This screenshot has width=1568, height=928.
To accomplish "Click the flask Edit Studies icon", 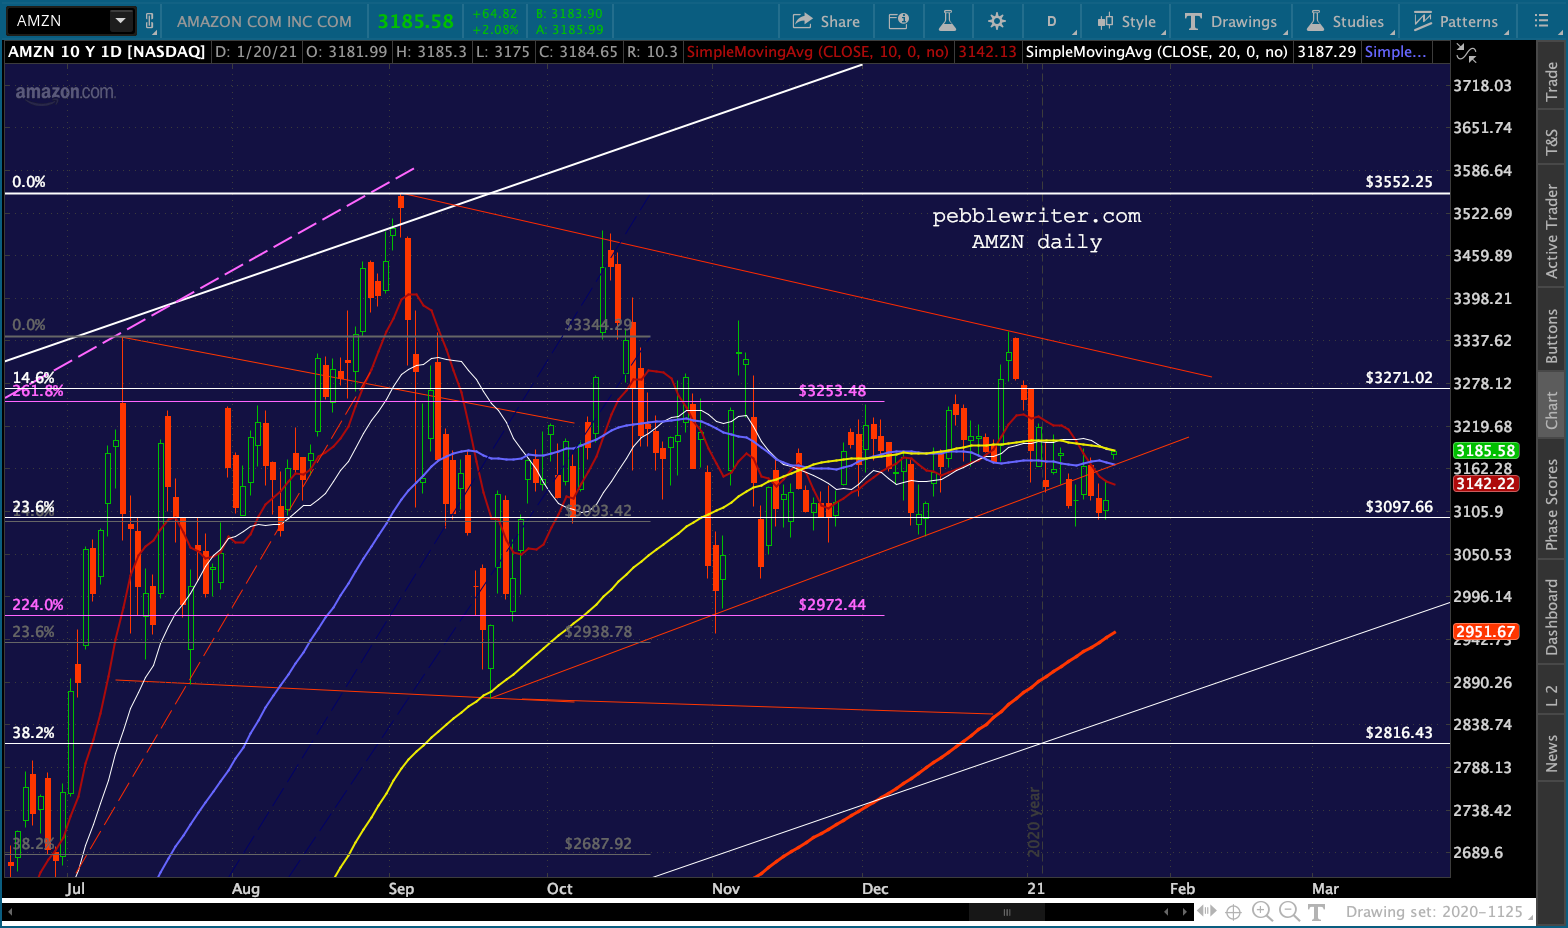I will [x=947, y=21].
